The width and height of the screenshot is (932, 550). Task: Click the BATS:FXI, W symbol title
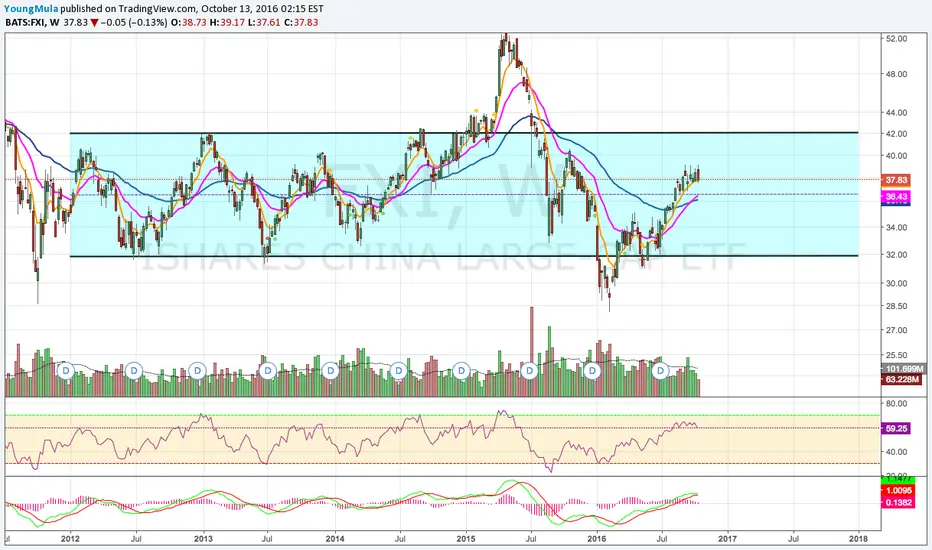tap(32, 23)
